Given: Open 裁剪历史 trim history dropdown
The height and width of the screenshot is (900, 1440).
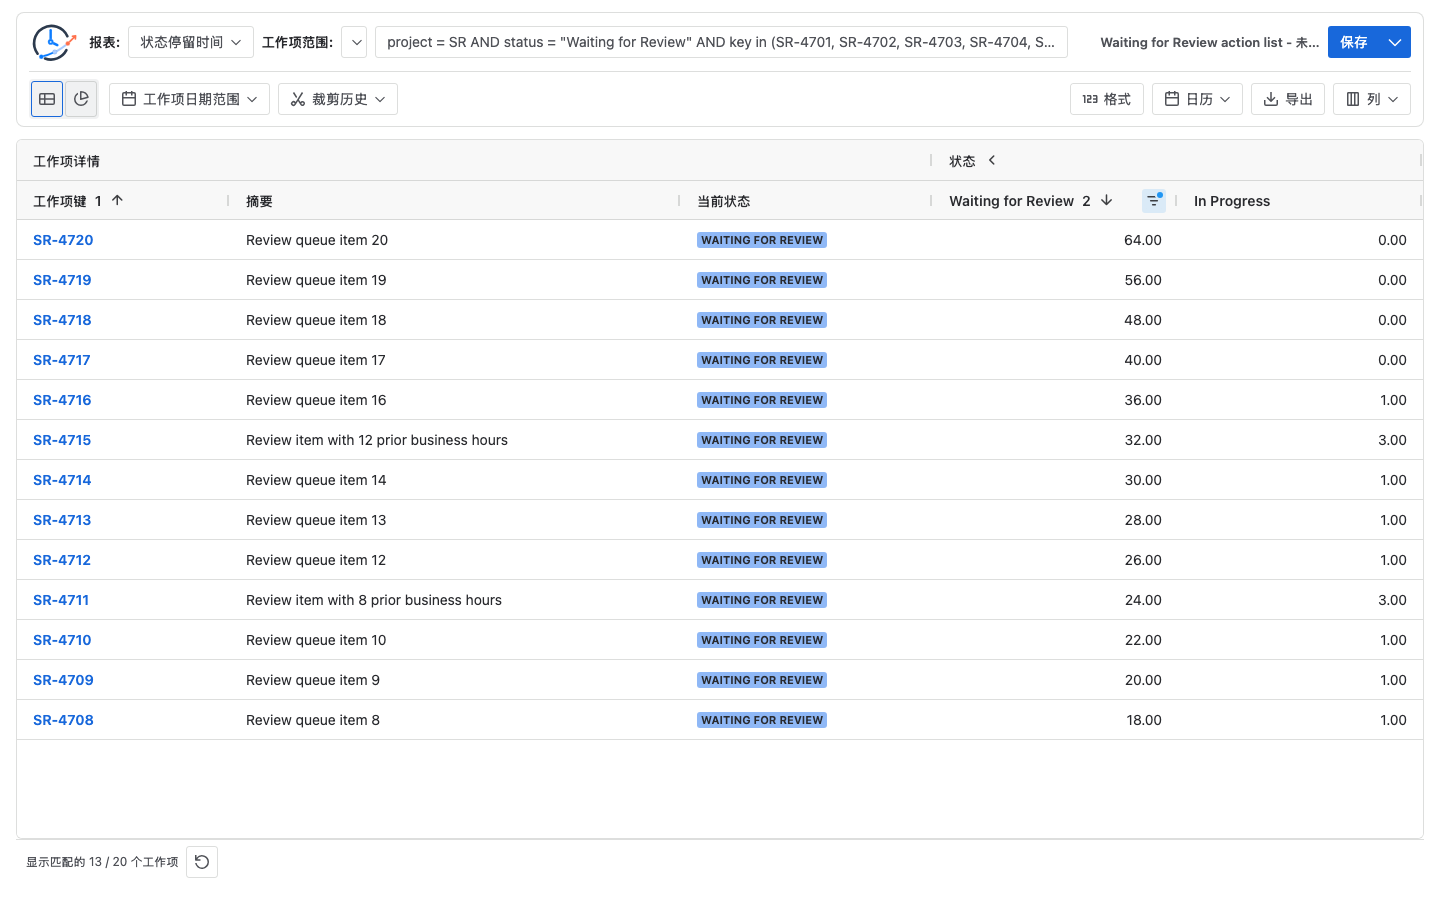Looking at the screenshot, I should [x=338, y=99].
